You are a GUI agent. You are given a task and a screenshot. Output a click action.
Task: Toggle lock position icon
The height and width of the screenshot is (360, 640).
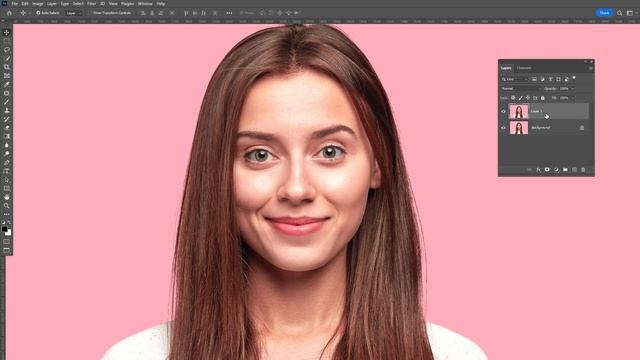click(528, 98)
